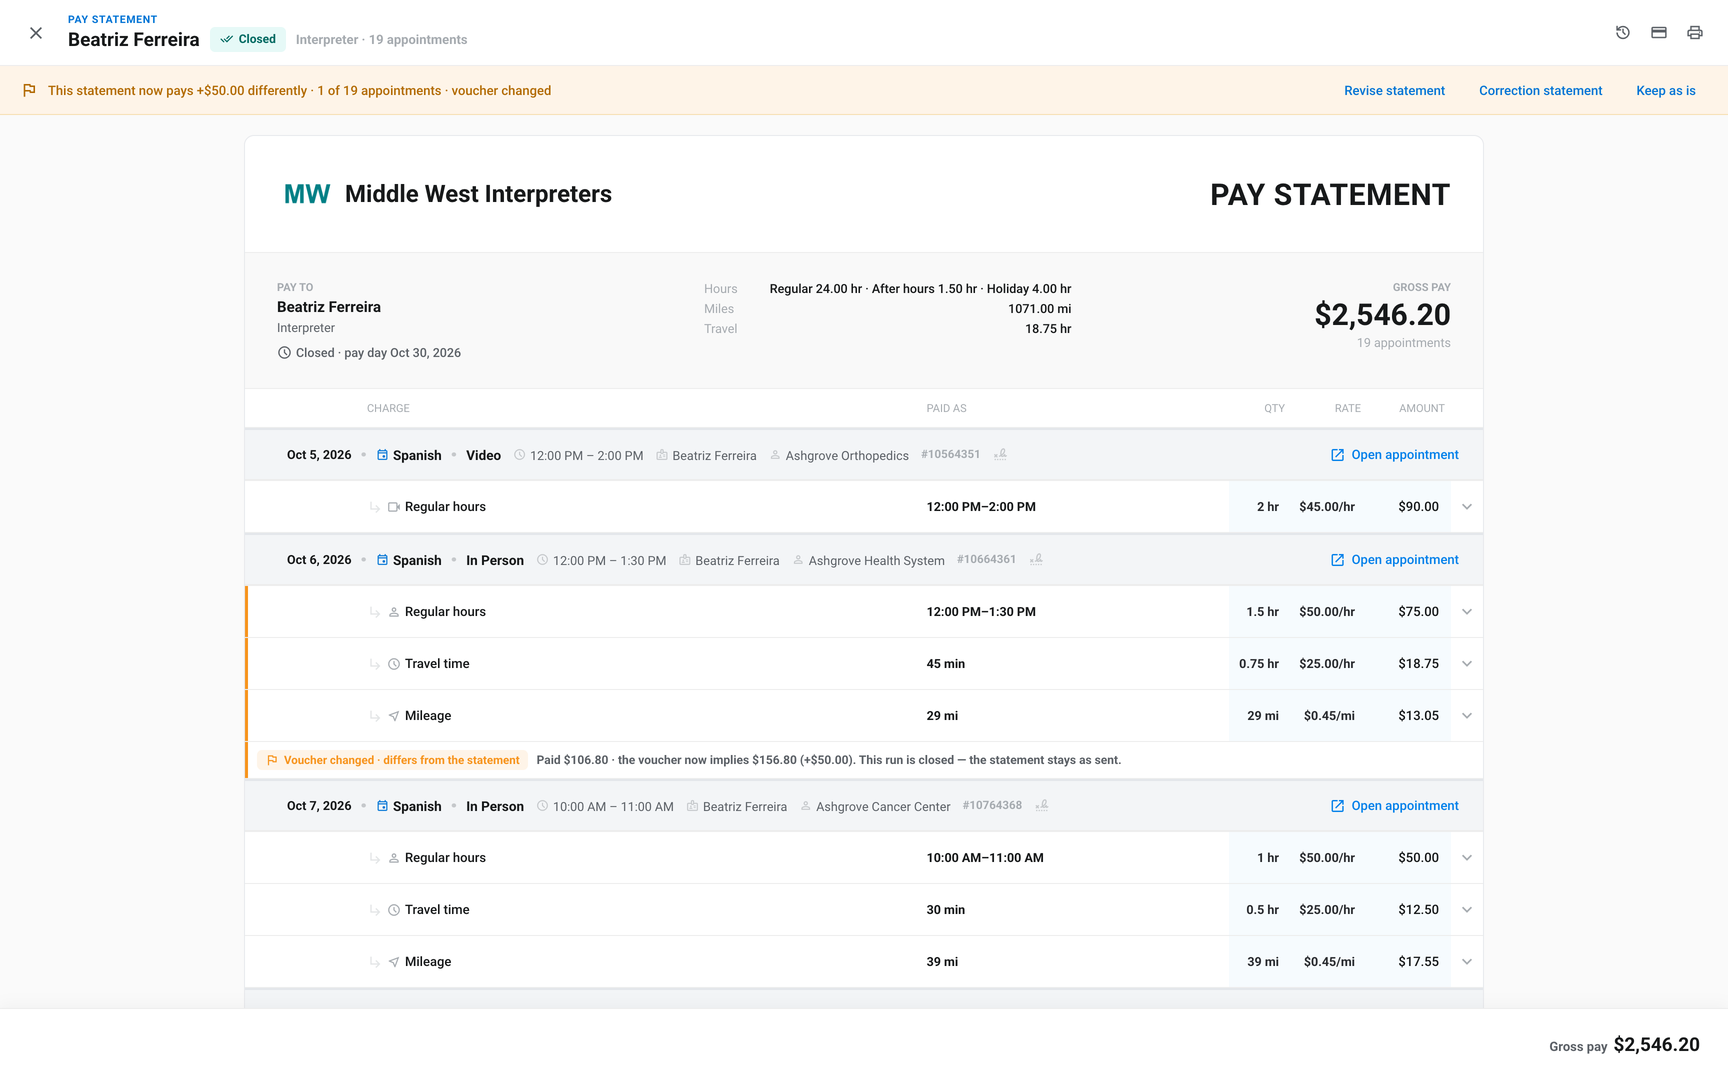Click the icon after appointment #10764368
This screenshot has width=1728, height=1080.
(x=1042, y=805)
